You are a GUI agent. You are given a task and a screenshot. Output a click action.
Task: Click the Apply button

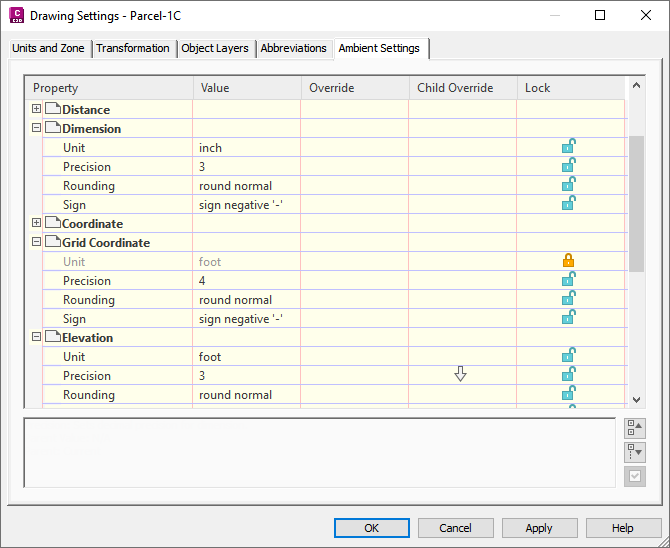pos(540,528)
